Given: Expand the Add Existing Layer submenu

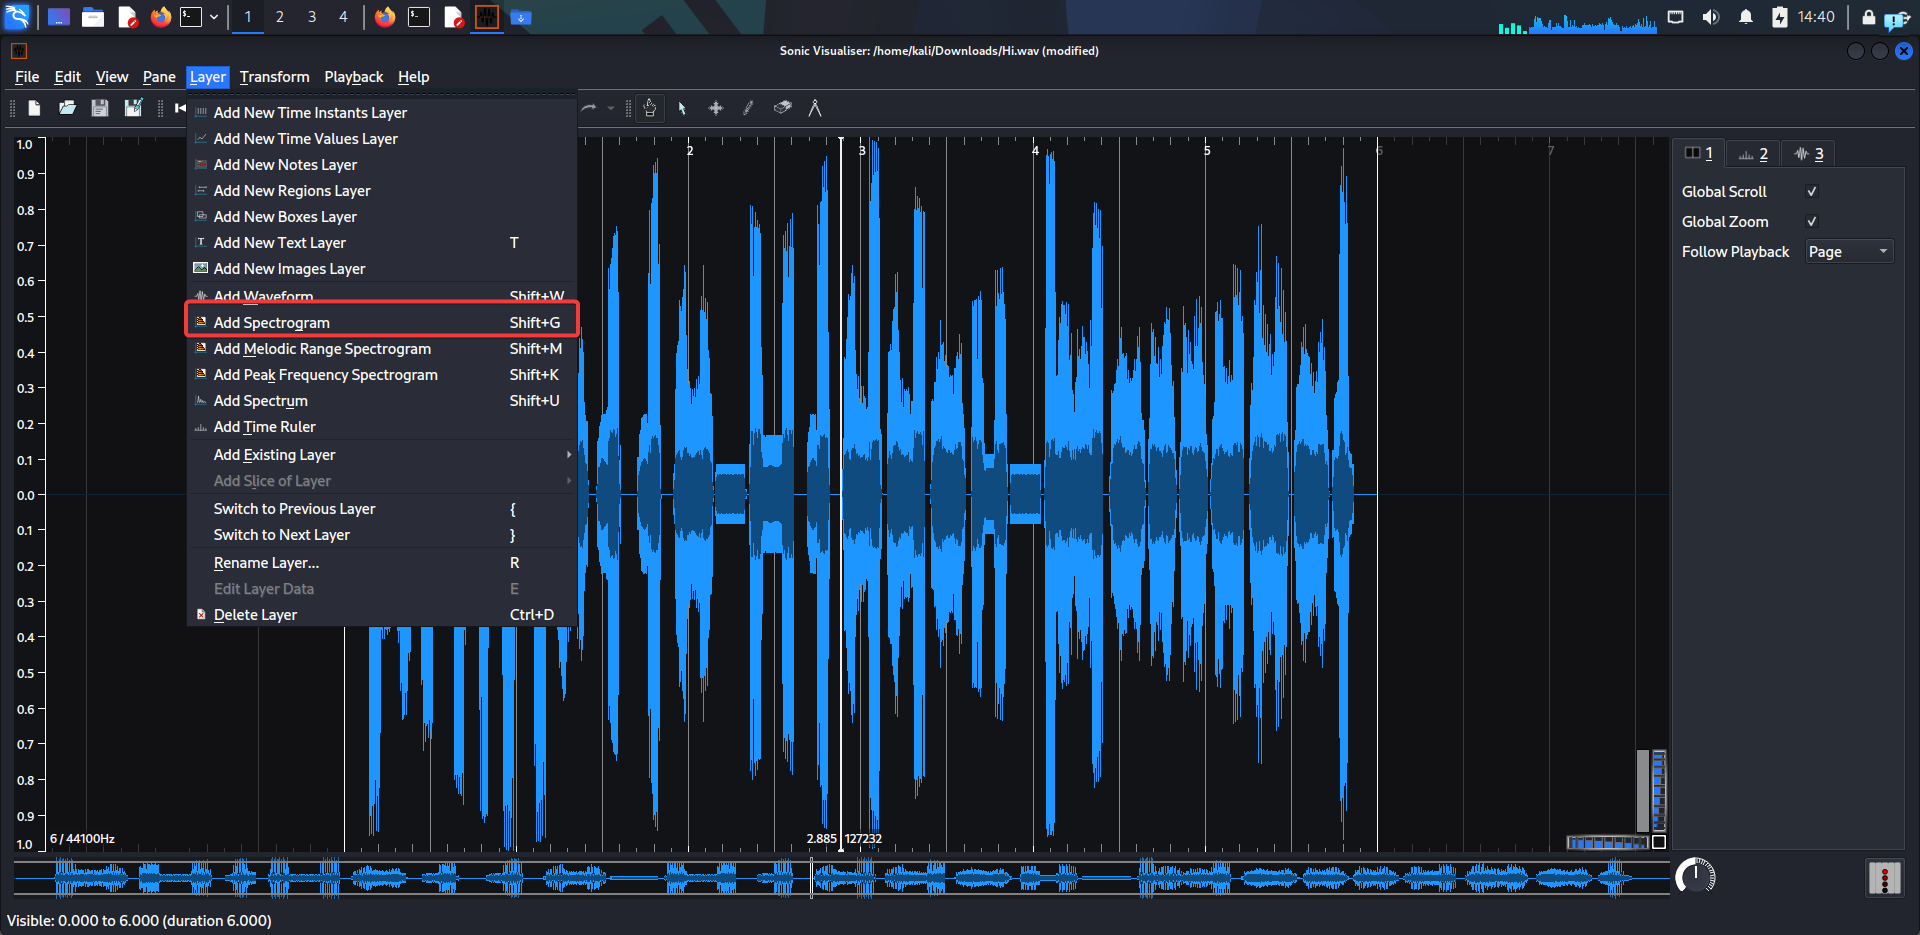Looking at the screenshot, I should 382,455.
